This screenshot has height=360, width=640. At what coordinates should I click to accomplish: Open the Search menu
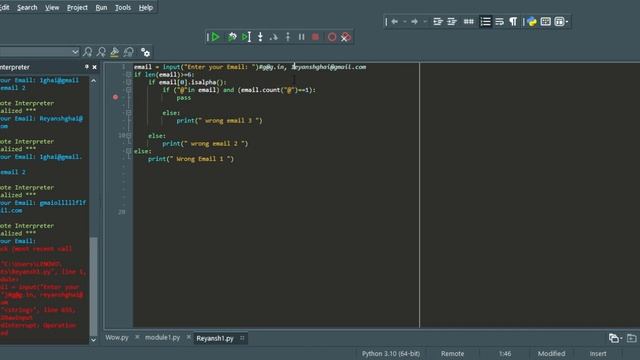[x=27, y=7]
